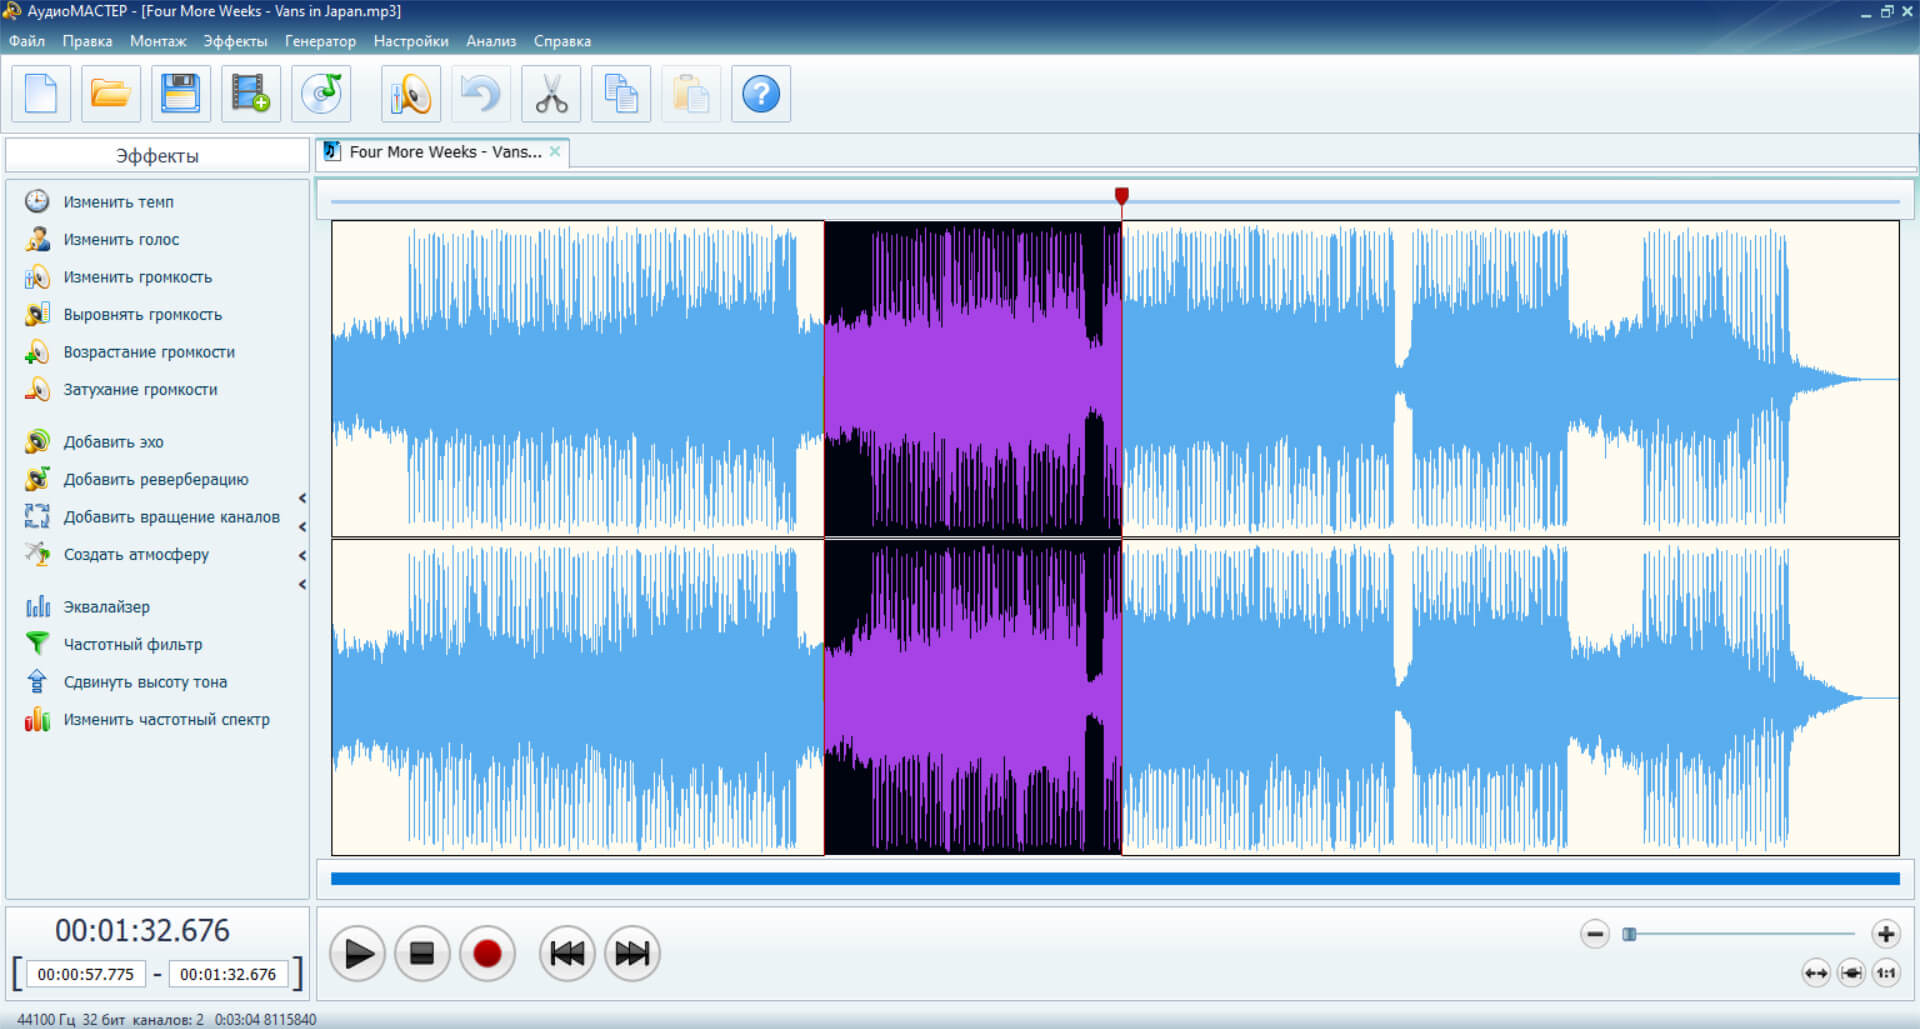1920x1029 pixels.
Task: Click the blue horizontal scrollbar below waveform
Action: [1115, 879]
